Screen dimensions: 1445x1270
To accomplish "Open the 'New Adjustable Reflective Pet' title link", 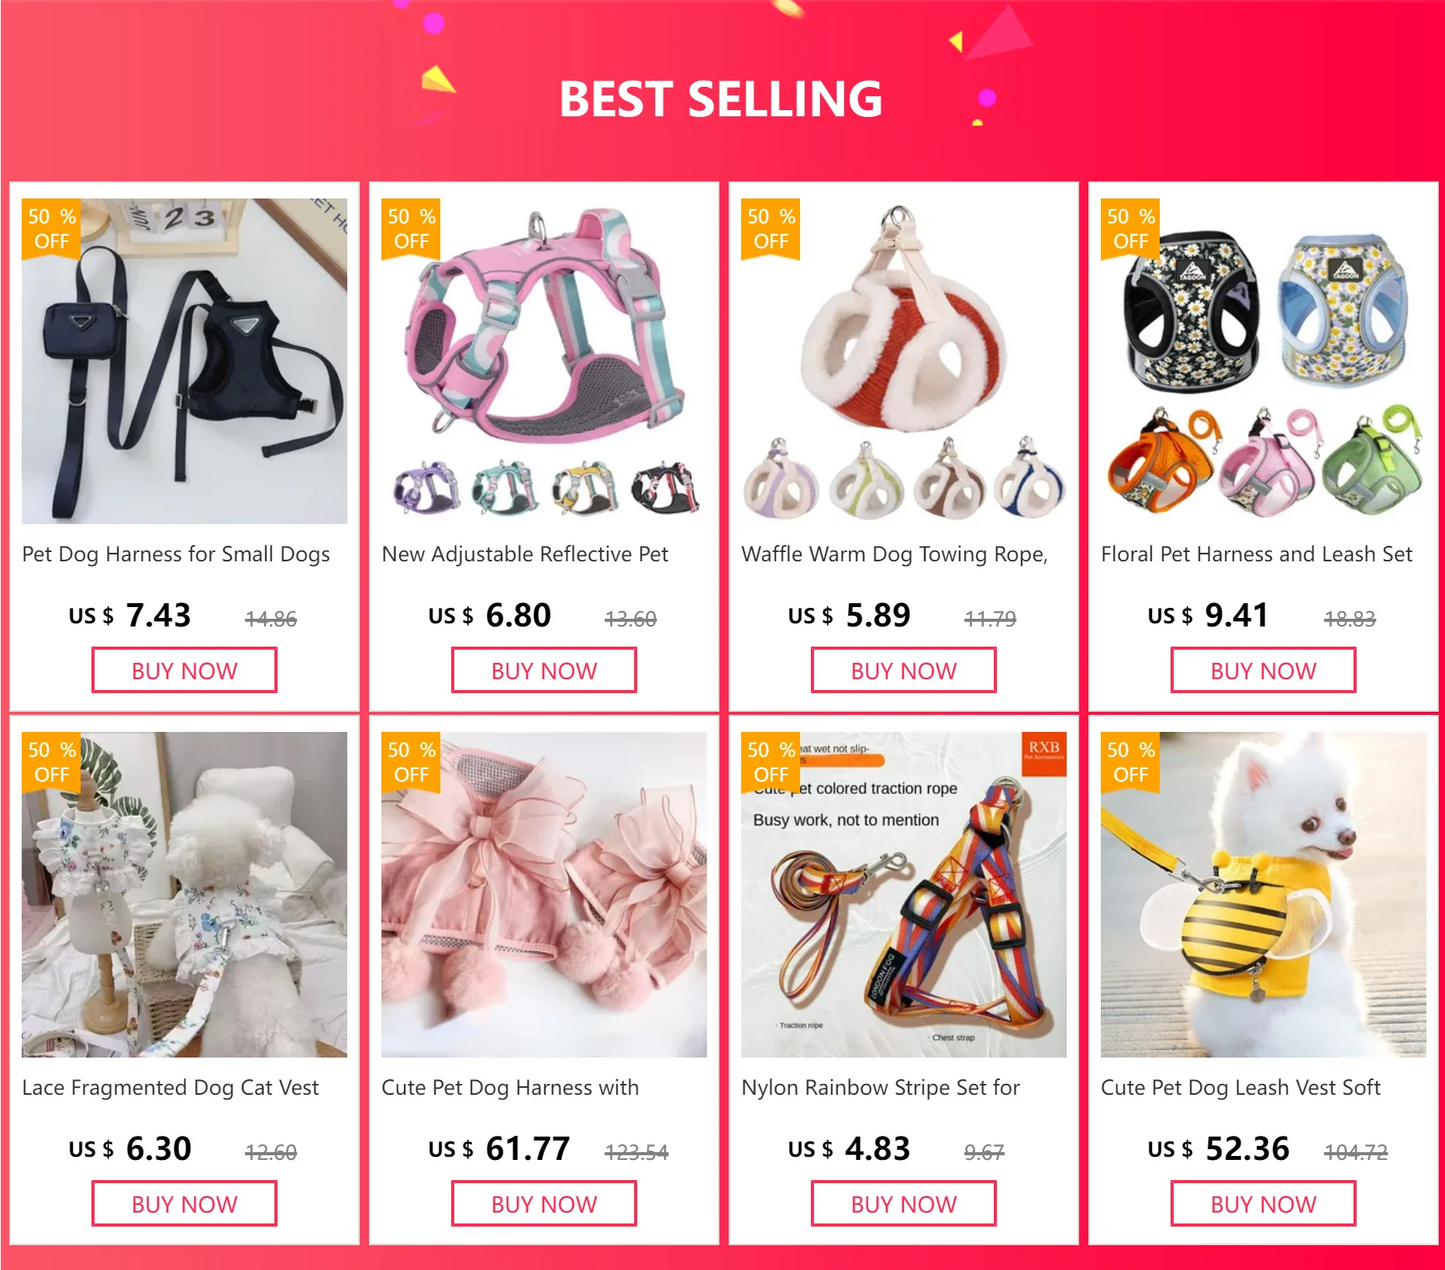I will tap(525, 554).
